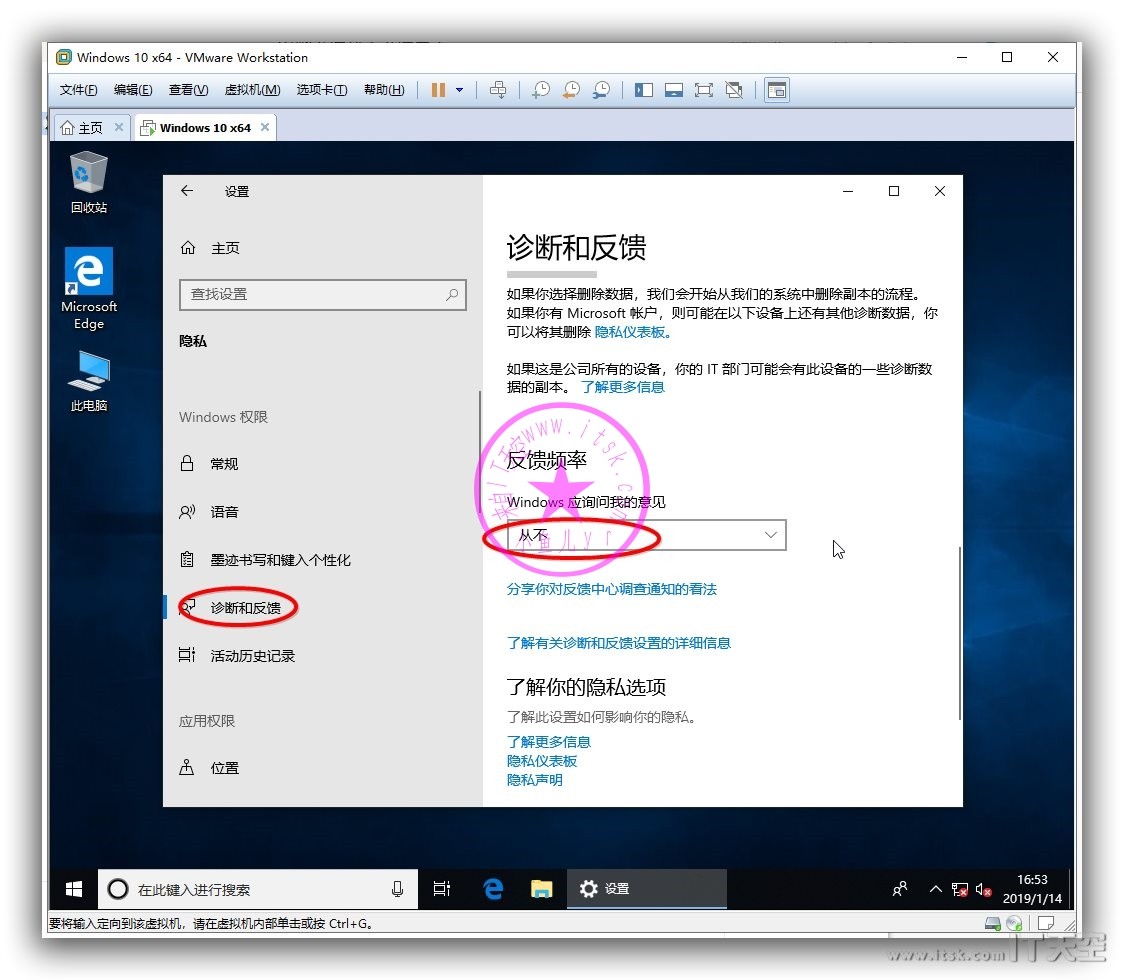Open the taskbar clock showing 16:53
The height and width of the screenshot is (980, 1124).
[1032, 889]
